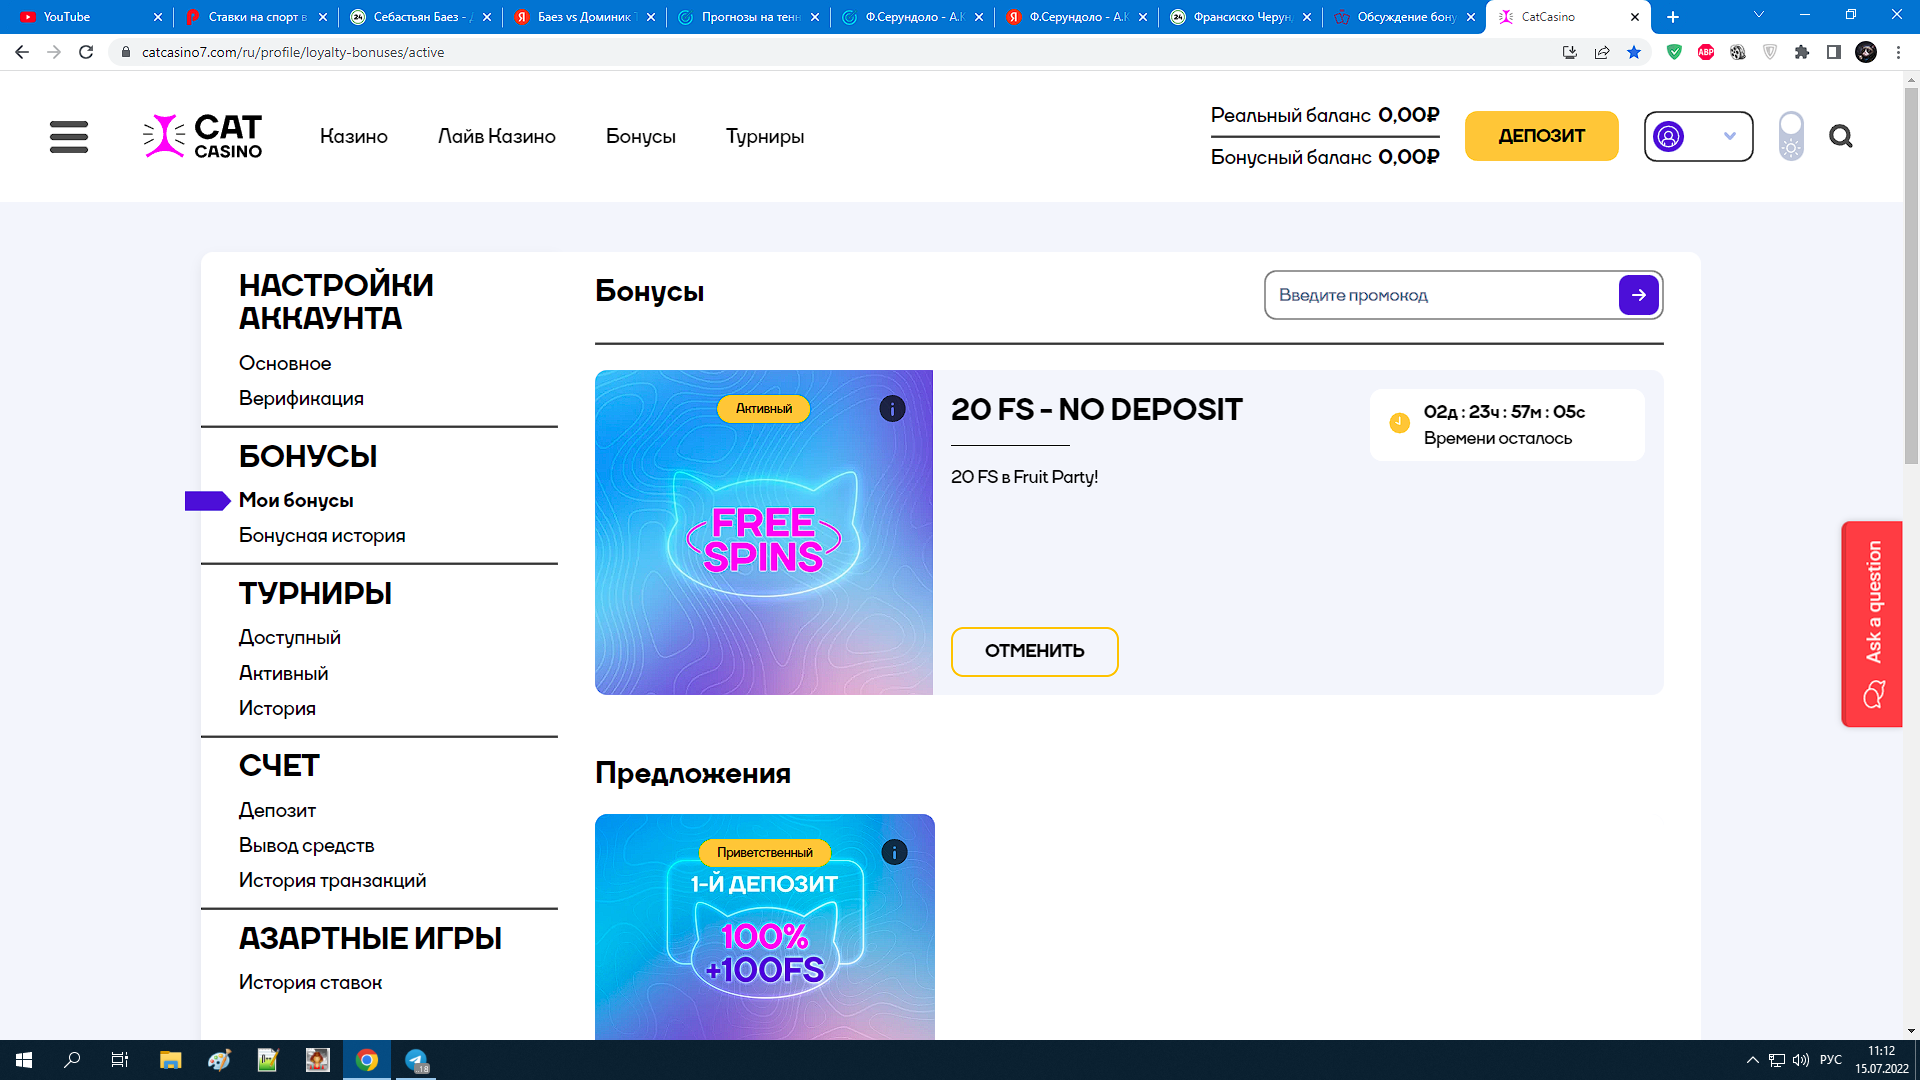Toggle the light/dark theme switch
The image size is (1920, 1080).
1791,136
